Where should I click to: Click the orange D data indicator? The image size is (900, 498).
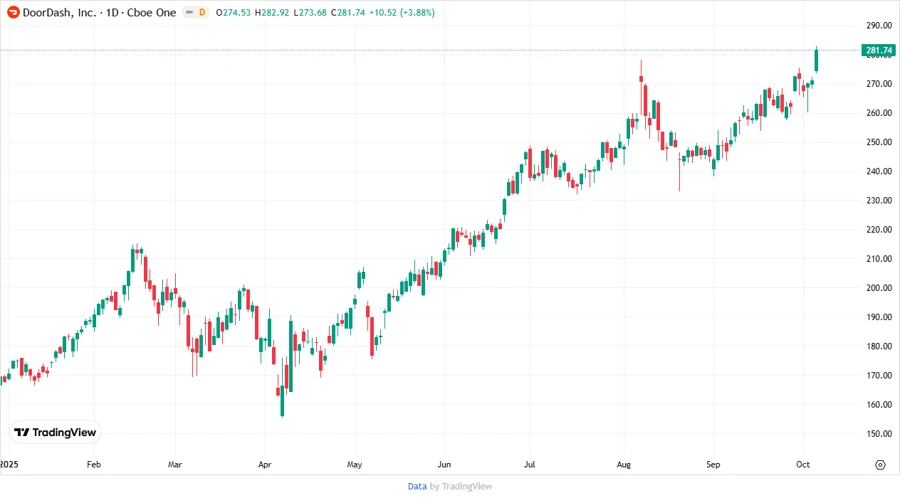tap(202, 12)
